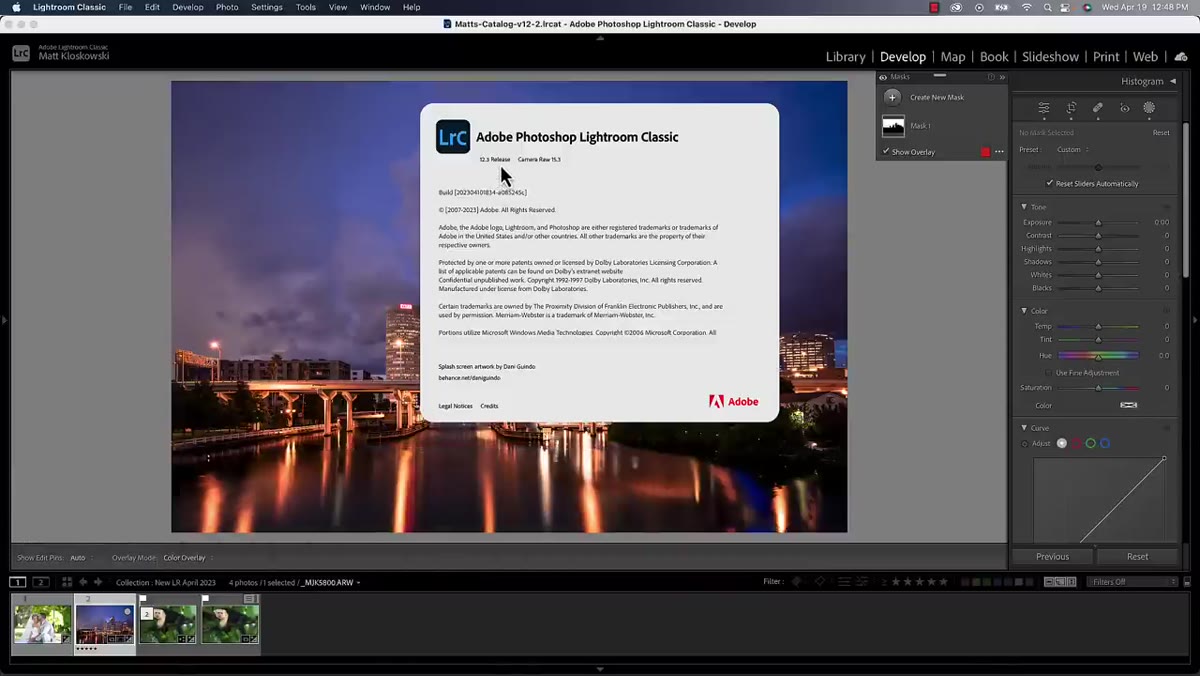Open the three-dot overlay options menu
The image size is (1200, 676).
(x=999, y=152)
